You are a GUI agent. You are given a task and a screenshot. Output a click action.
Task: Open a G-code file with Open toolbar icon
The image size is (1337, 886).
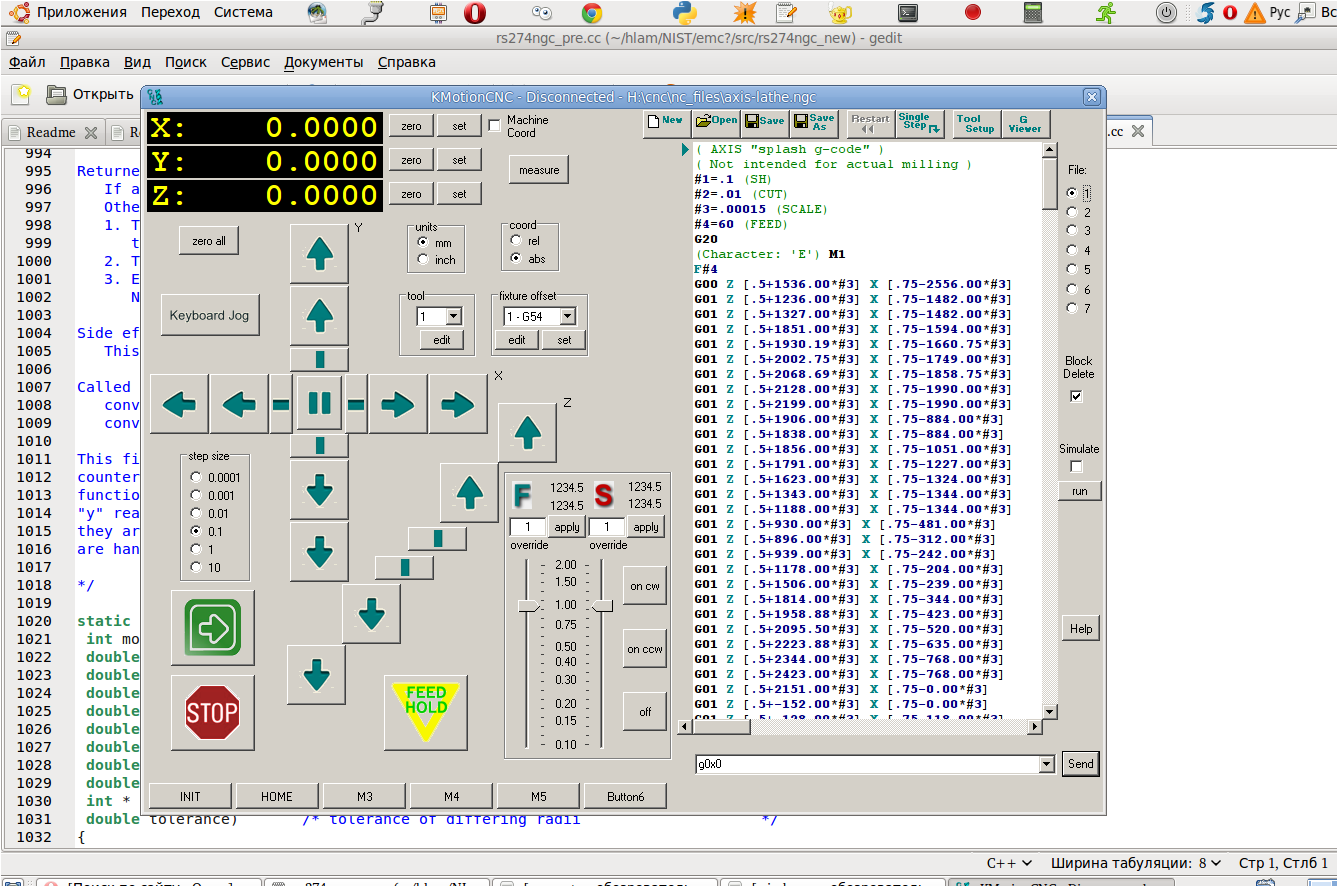coord(716,121)
